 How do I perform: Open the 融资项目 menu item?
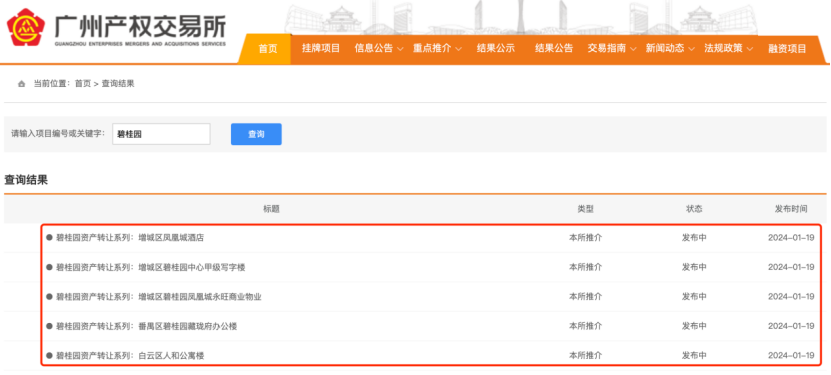click(787, 49)
